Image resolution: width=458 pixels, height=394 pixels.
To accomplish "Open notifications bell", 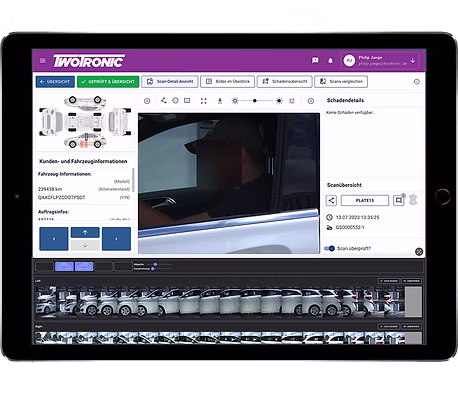I will click(330, 61).
